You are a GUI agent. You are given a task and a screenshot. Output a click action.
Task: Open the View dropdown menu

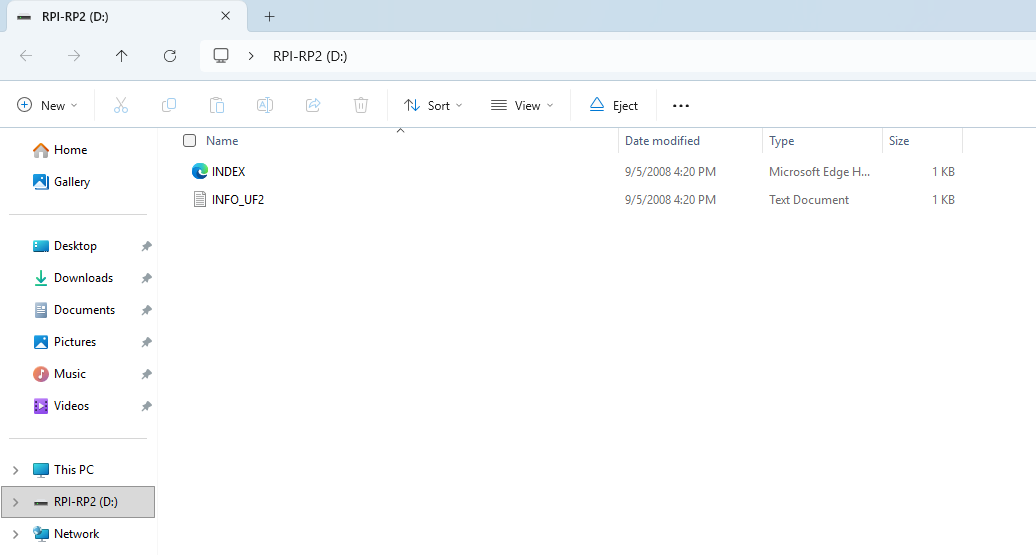[522, 105]
